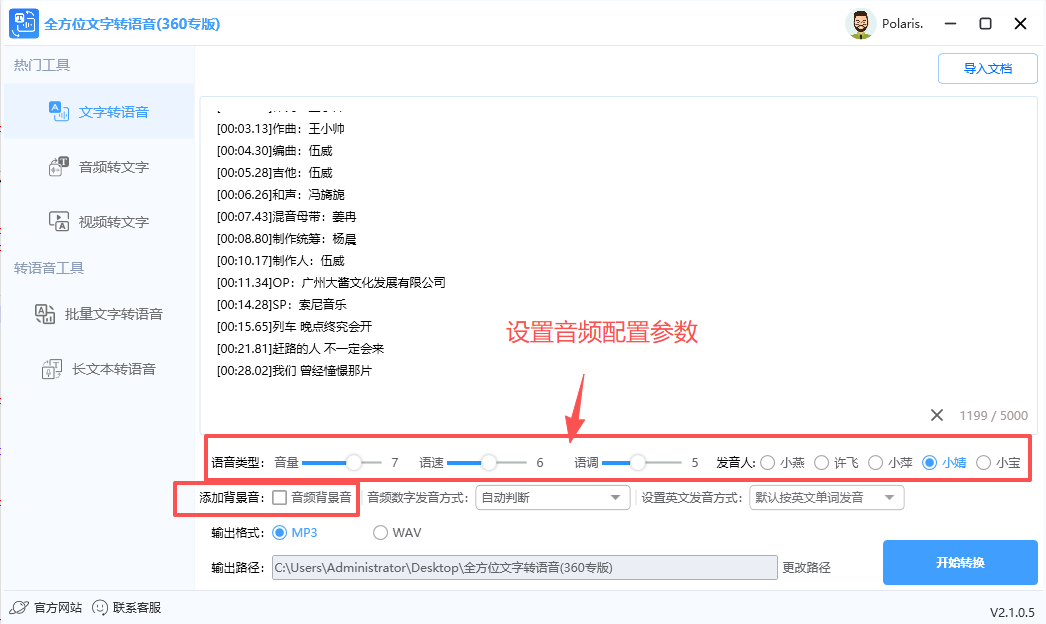Click the 音量 slider handle
The height and width of the screenshot is (624, 1046).
pyautogui.click(x=355, y=463)
